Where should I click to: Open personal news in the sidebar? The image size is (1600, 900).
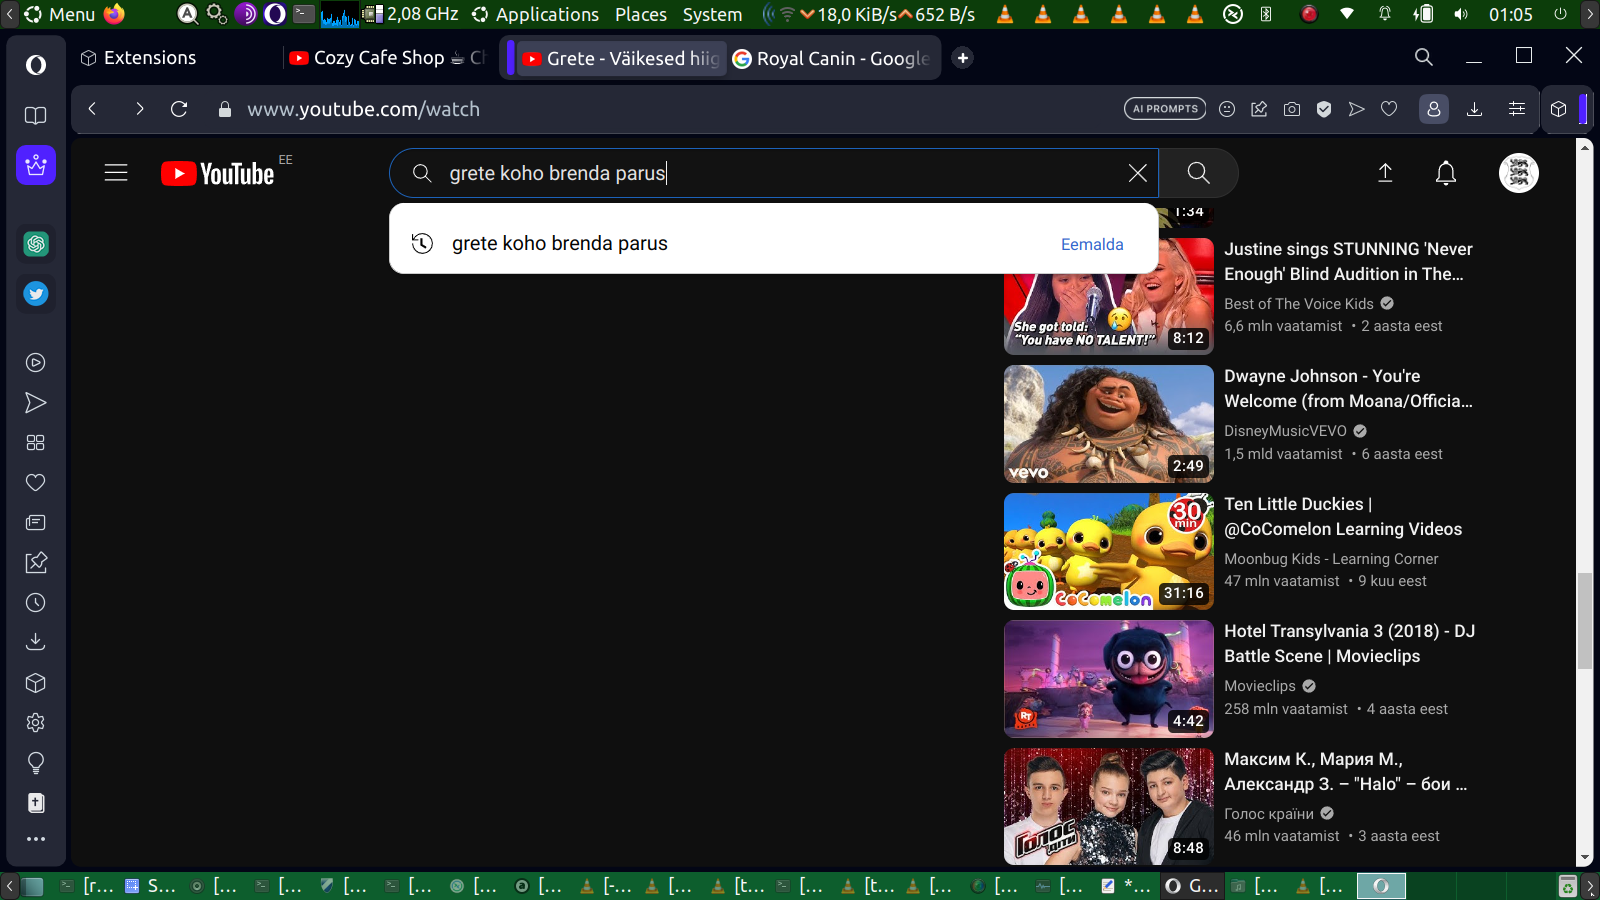[x=36, y=523]
